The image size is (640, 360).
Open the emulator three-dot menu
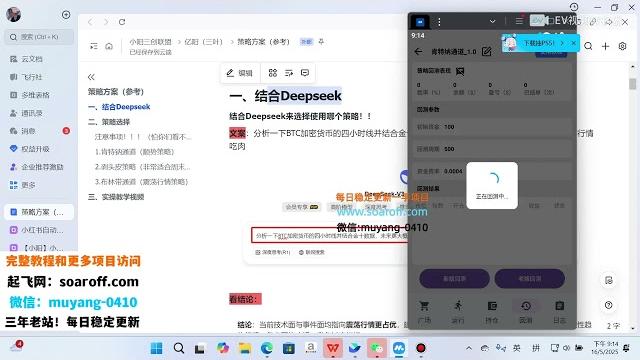click(439, 22)
